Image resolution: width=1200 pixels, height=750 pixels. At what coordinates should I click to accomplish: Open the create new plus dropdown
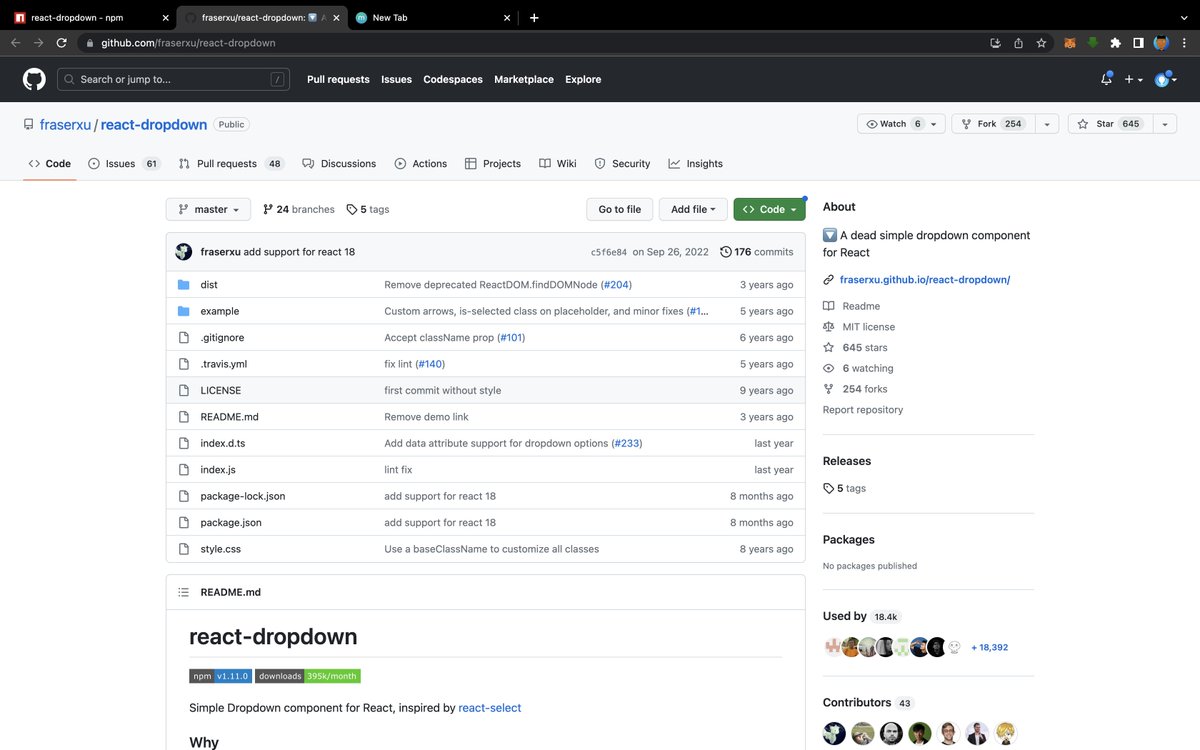click(1133, 79)
